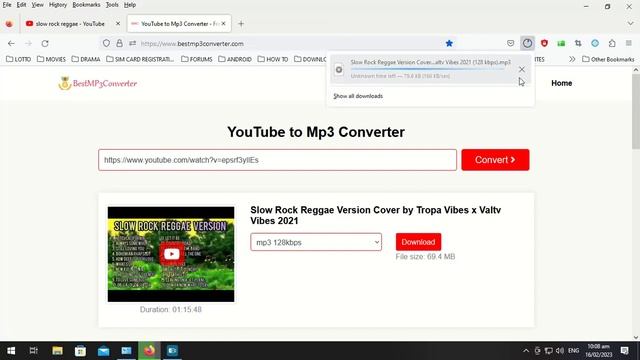The image size is (640, 360).
Task: Open the View menu
Action: pos(38,5)
